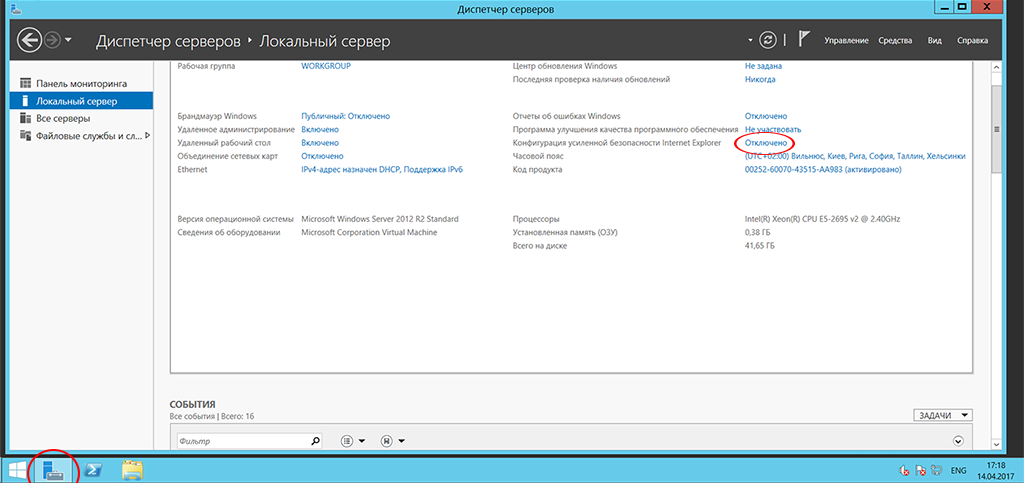Screen dimensions: 1024x483
Task: Click the Action Center flag tray icon
Action: click(x=921, y=470)
